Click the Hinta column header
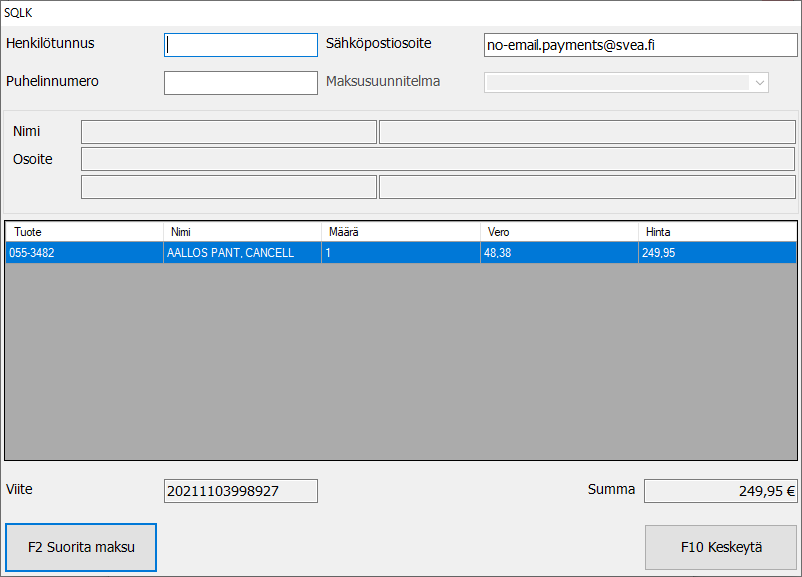802x577 pixels. 716,232
